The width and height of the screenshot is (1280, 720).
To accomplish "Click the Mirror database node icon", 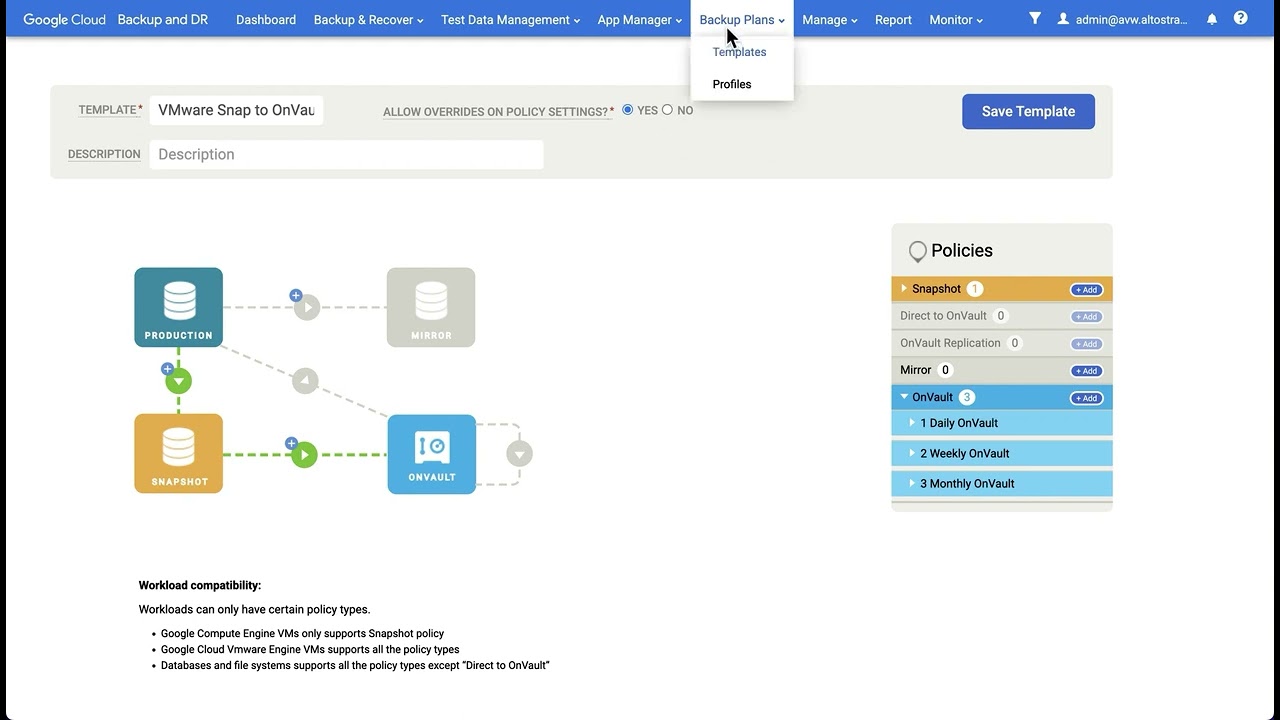I will (431, 307).
